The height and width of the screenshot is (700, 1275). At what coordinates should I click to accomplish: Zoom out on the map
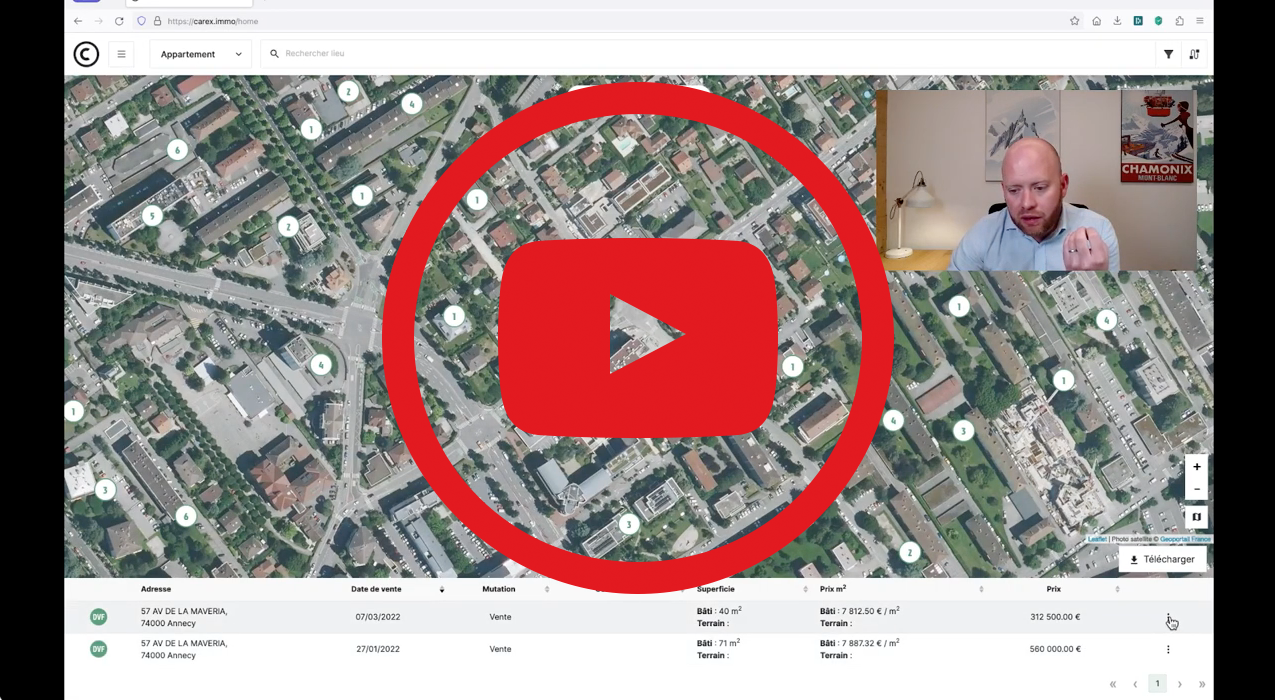(1196, 489)
